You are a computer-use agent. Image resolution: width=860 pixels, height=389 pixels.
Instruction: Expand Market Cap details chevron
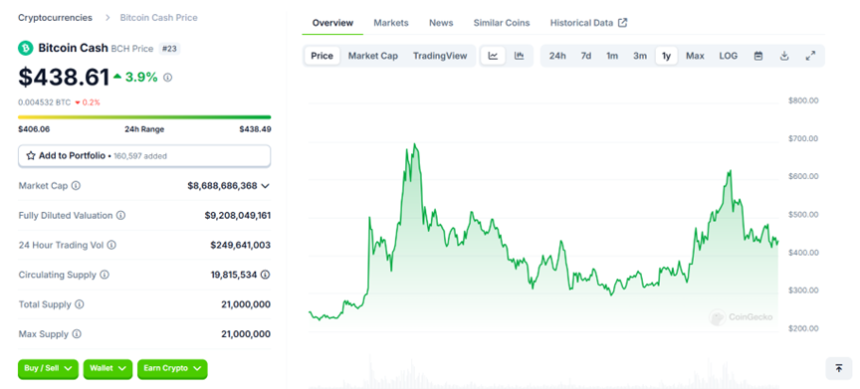pyautogui.click(x=265, y=186)
